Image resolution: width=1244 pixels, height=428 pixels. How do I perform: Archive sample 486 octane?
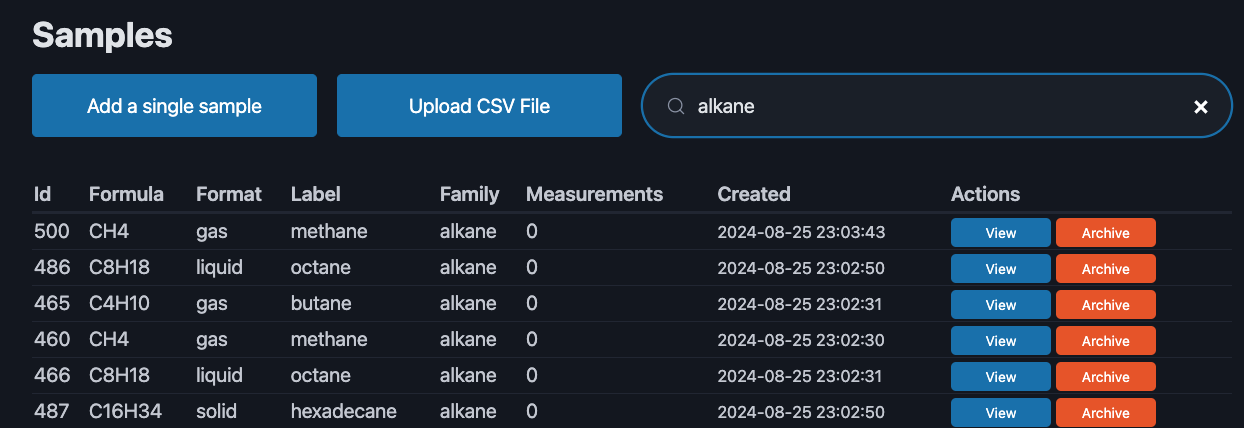1105,269
